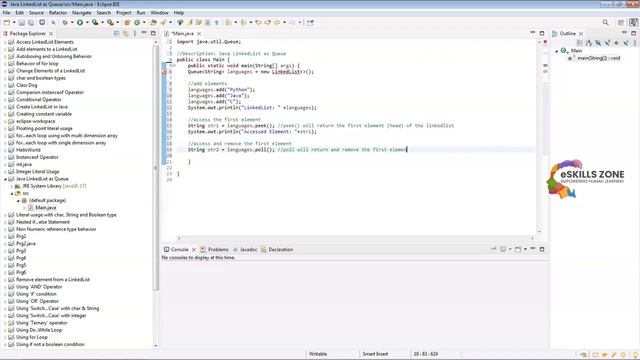Collapse the src folder node
The width and height of the screenshot is (640, 360).
[12, 193]
